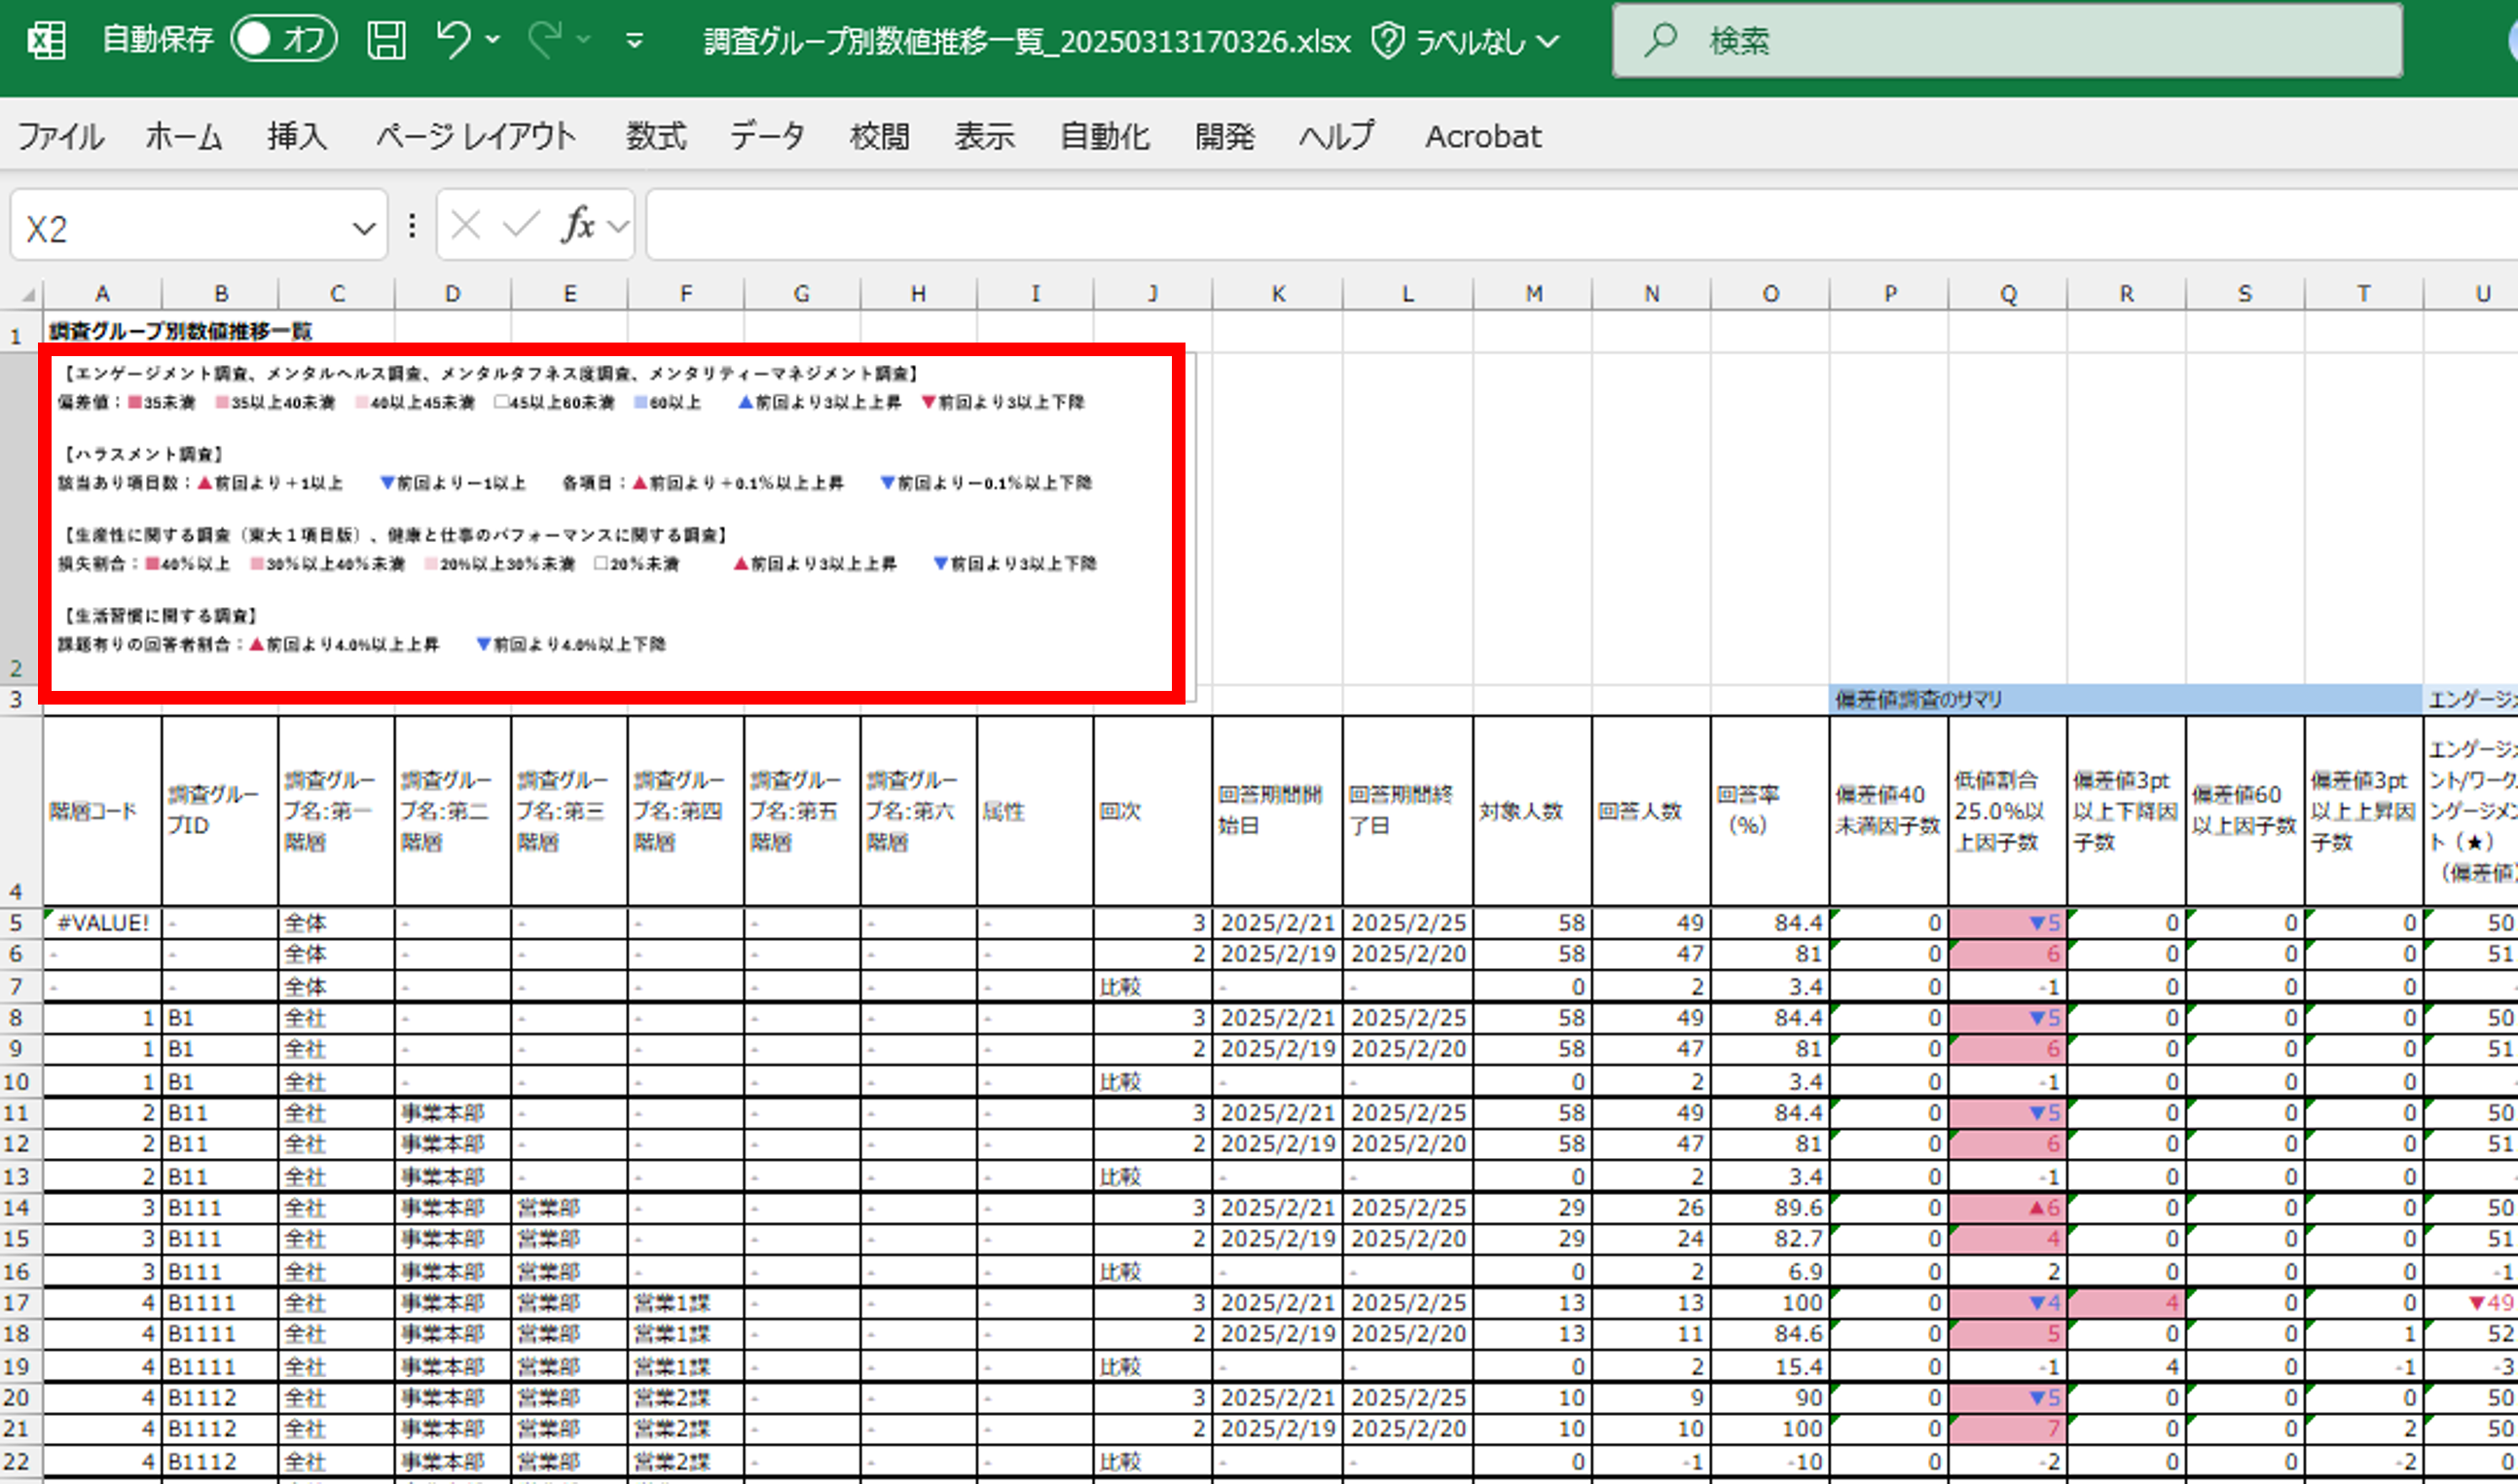2518x1484 pixels.
Task: Click the Select All corner triangle
Action: tap(28, 294)
